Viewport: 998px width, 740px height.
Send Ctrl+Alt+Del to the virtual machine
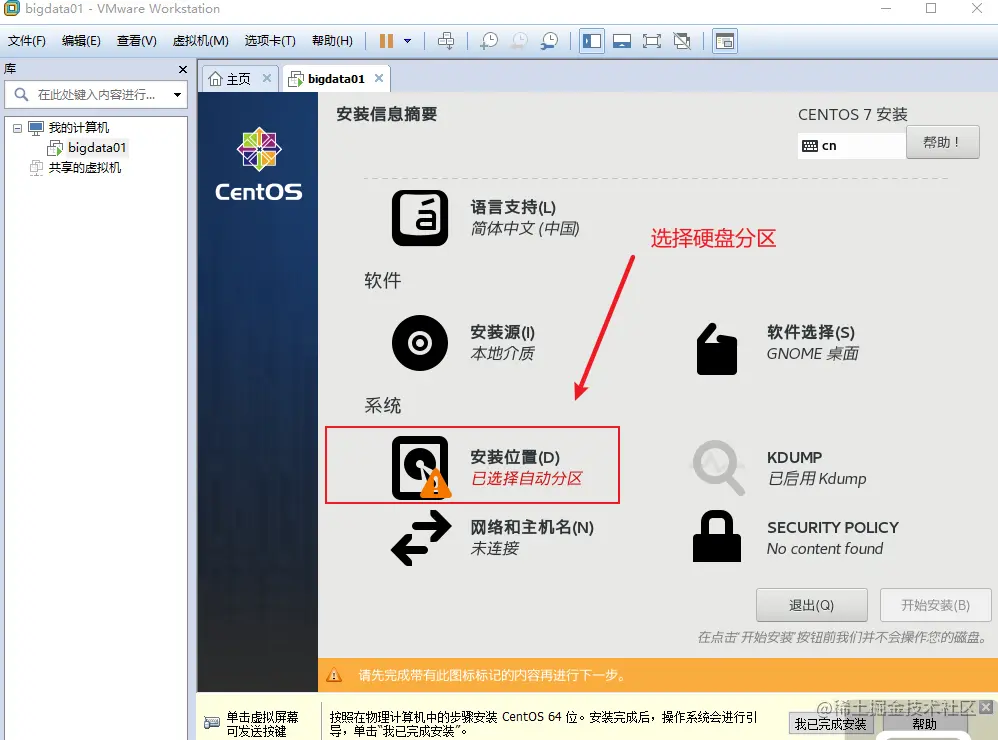(x=446, y=41)
